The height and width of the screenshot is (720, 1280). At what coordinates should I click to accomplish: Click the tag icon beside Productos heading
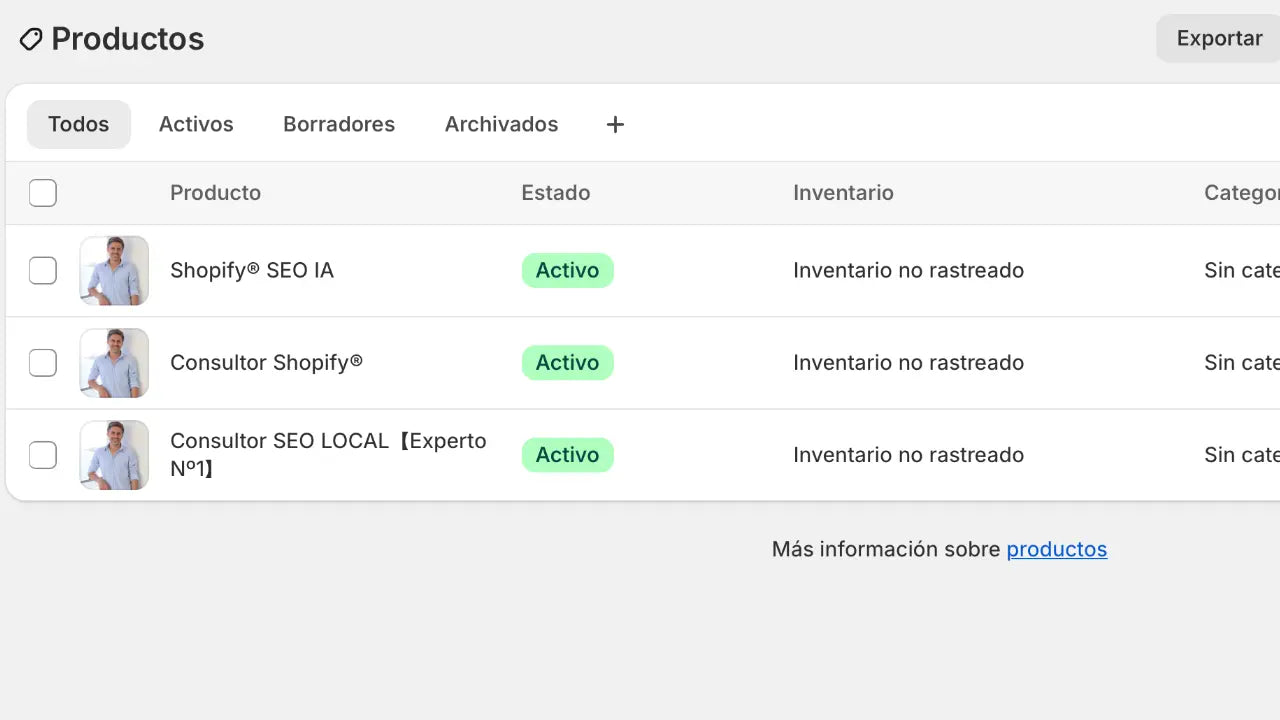pyautogui.click(x=30, y=38)
